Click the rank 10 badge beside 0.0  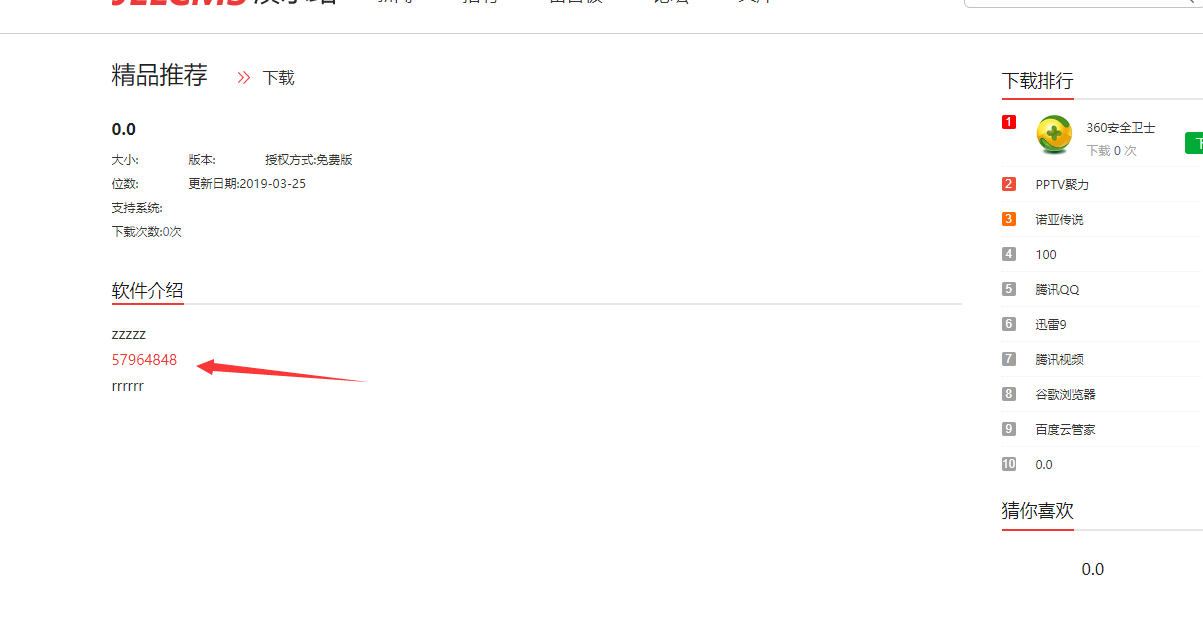point(1009,464)
